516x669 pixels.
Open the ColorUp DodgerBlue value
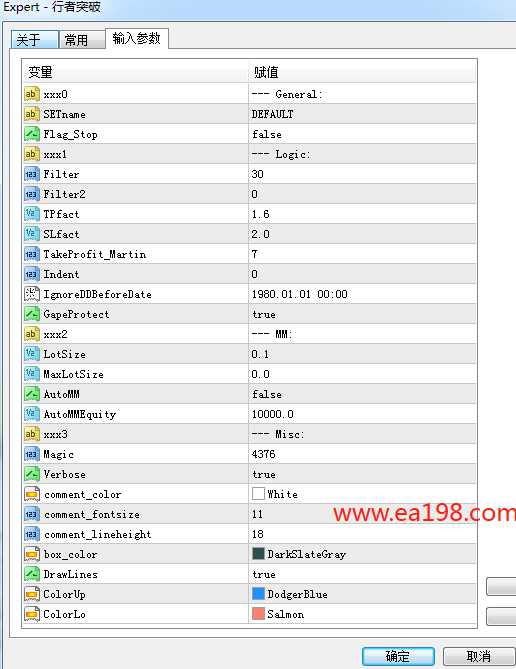[362, 594]
